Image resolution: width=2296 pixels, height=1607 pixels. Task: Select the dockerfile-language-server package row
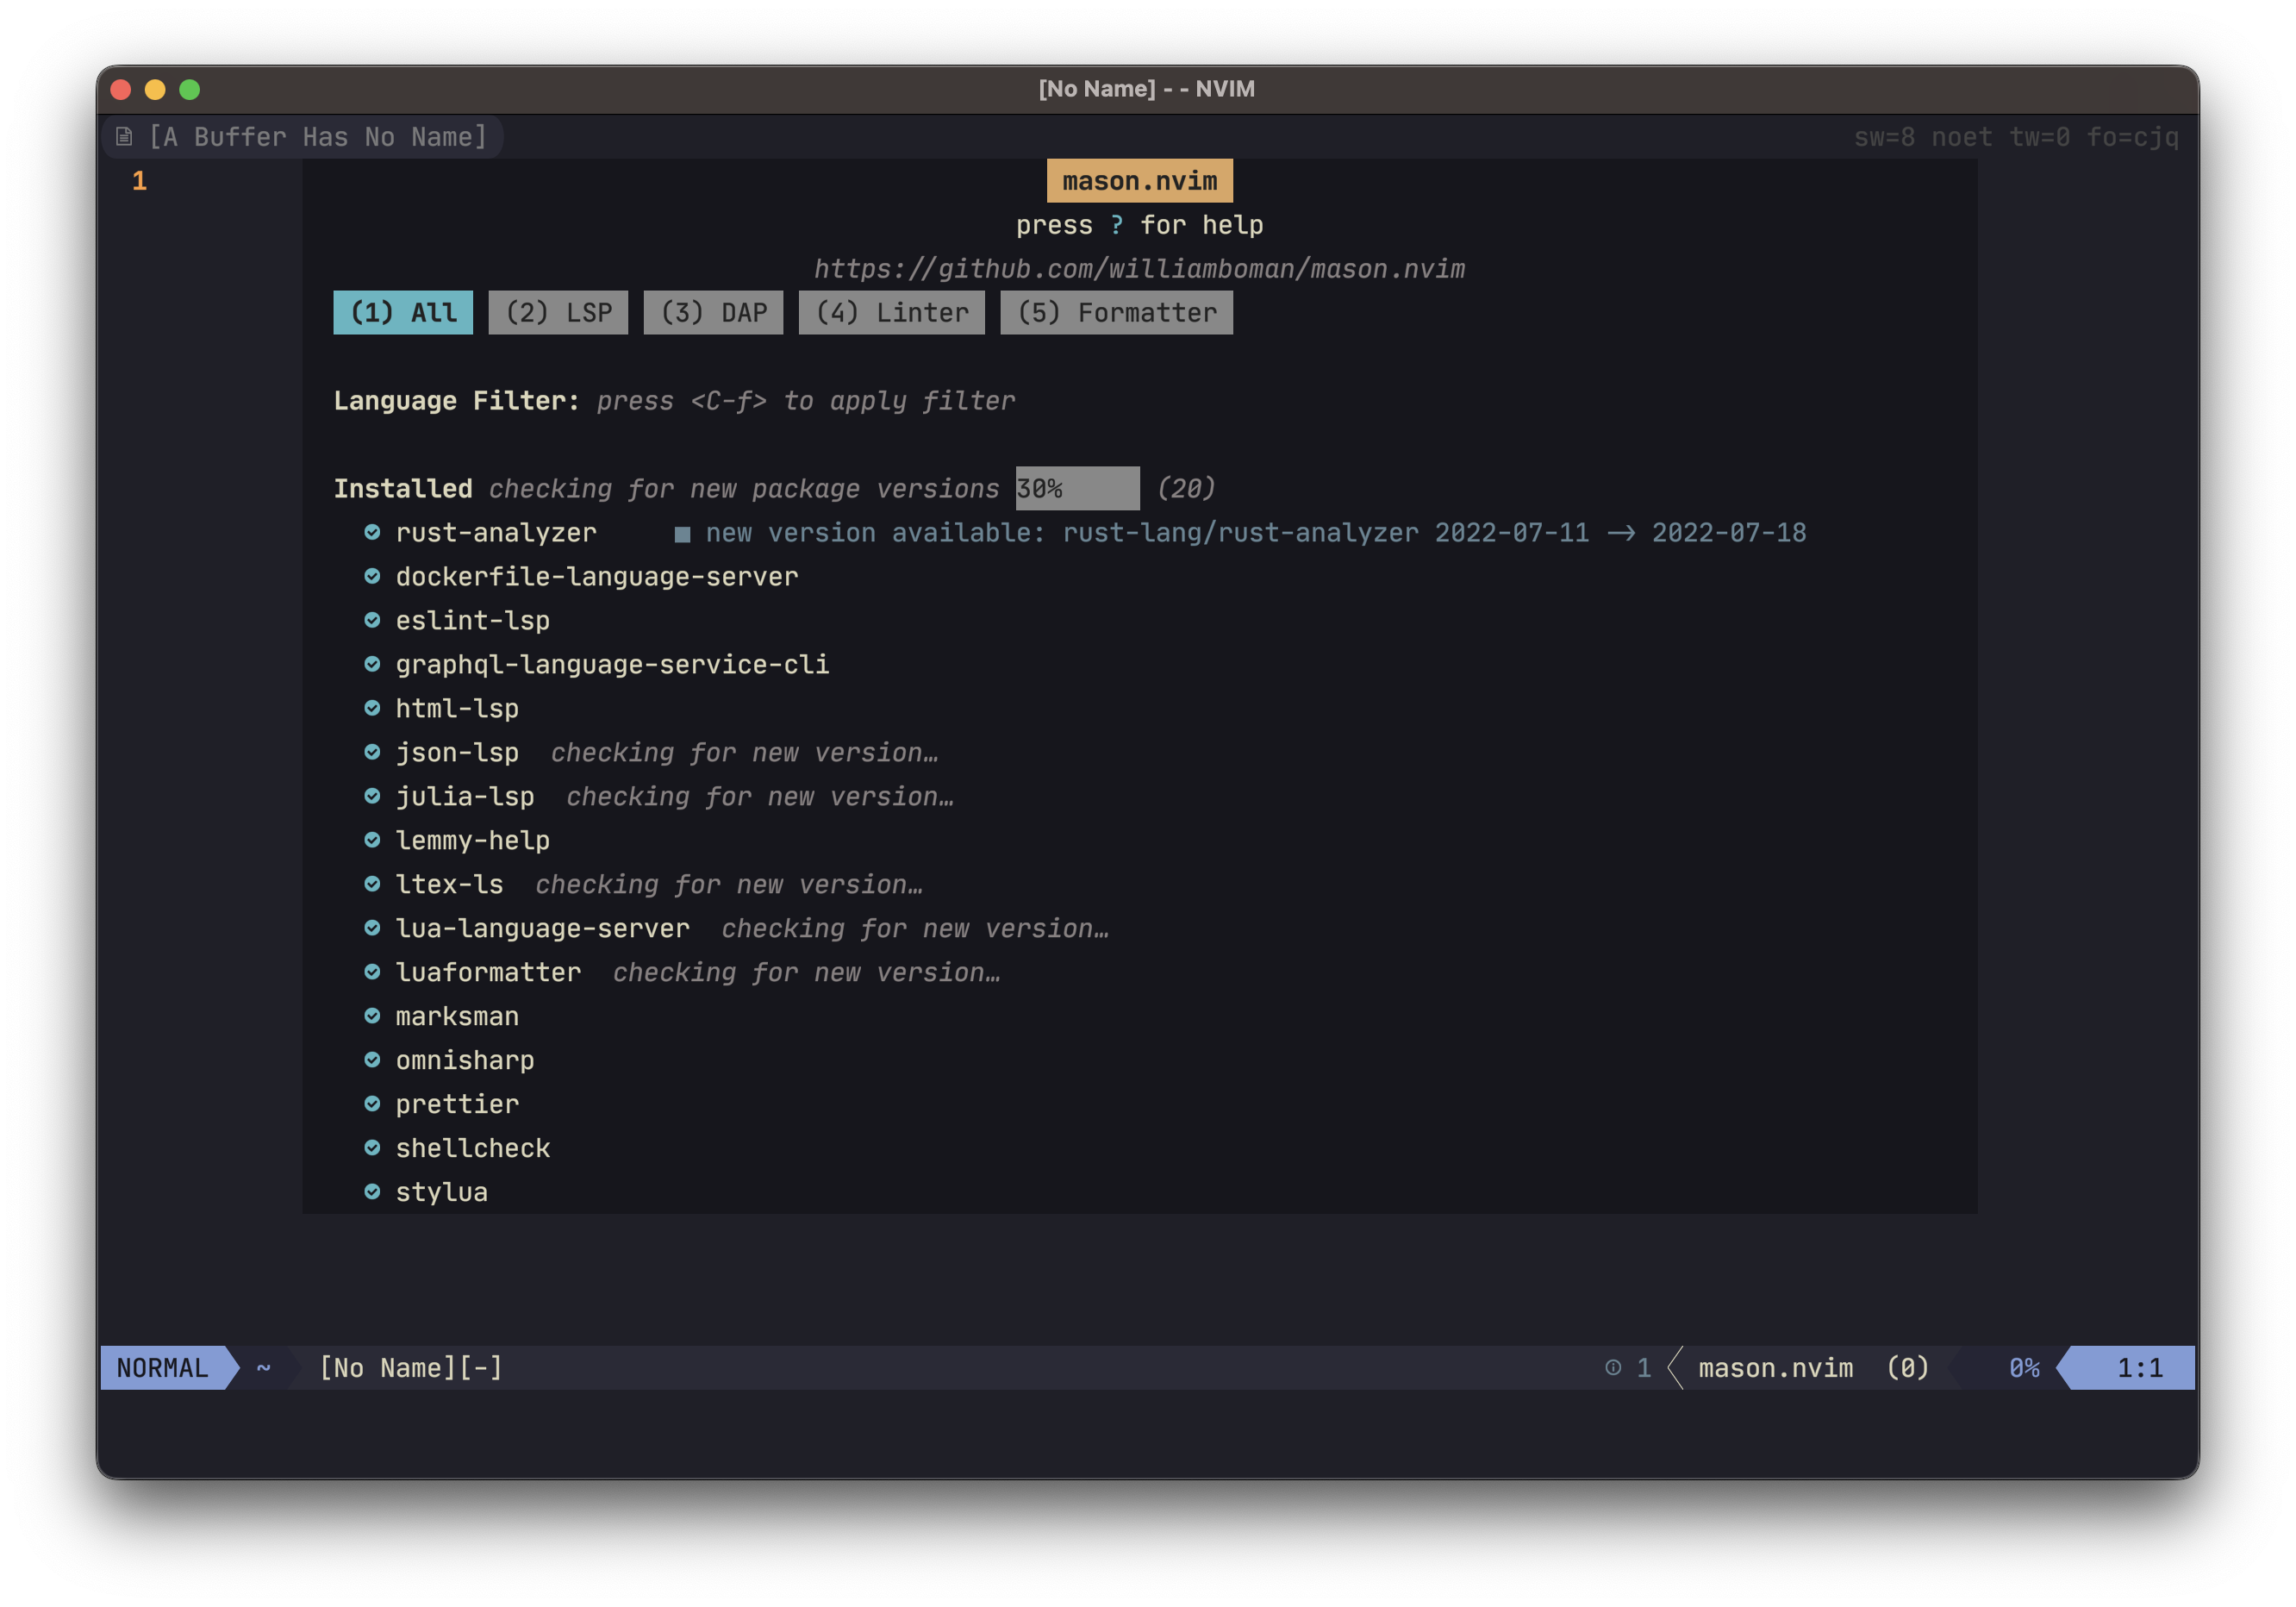tap(597, 577)
